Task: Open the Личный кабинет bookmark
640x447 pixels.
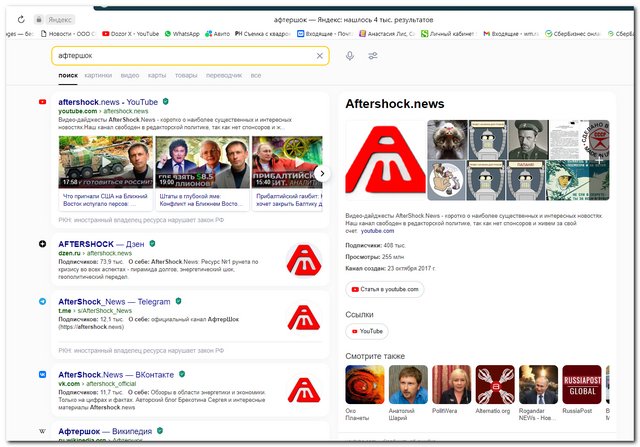Action: (448, 34)
